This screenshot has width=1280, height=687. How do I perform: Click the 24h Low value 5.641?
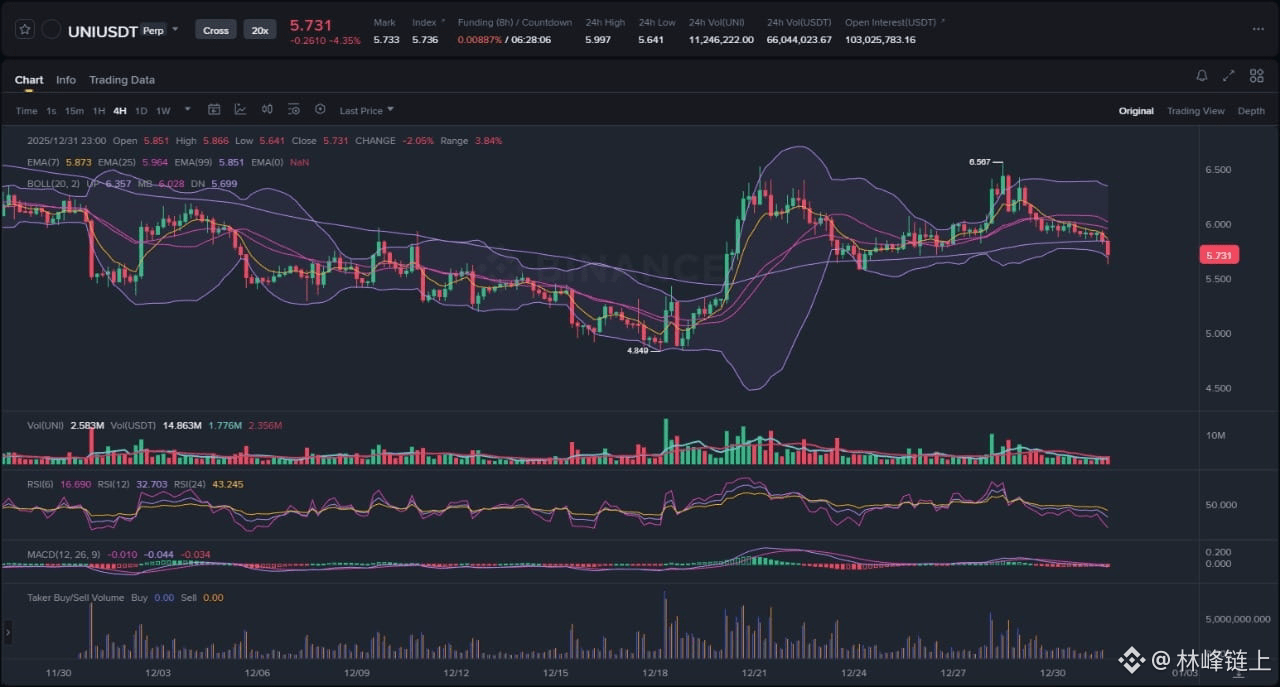[x=651, y=40]
